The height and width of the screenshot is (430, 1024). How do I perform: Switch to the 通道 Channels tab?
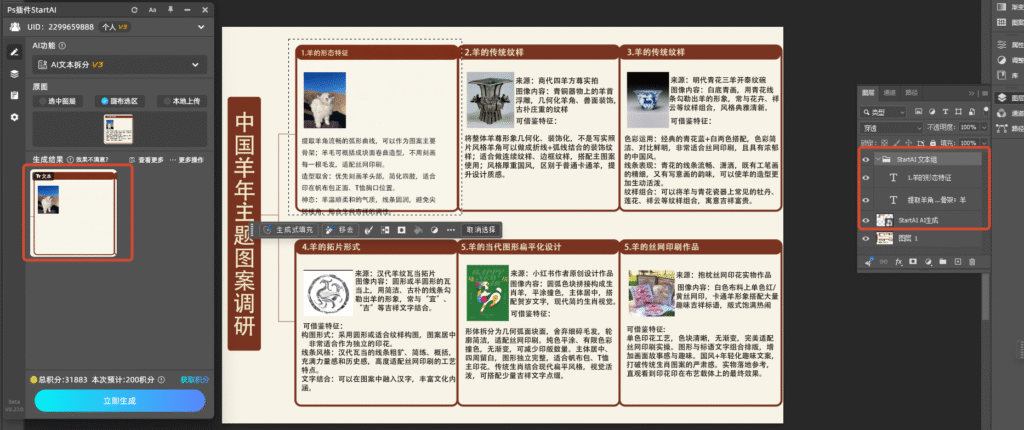[889, 93]
